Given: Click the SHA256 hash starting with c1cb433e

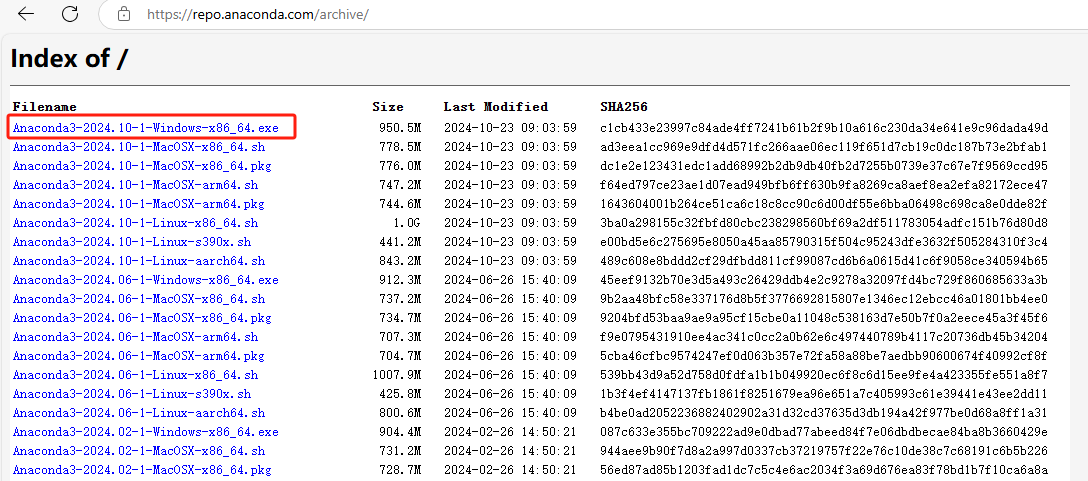Looking at the screenshot, I should [824, 128].
